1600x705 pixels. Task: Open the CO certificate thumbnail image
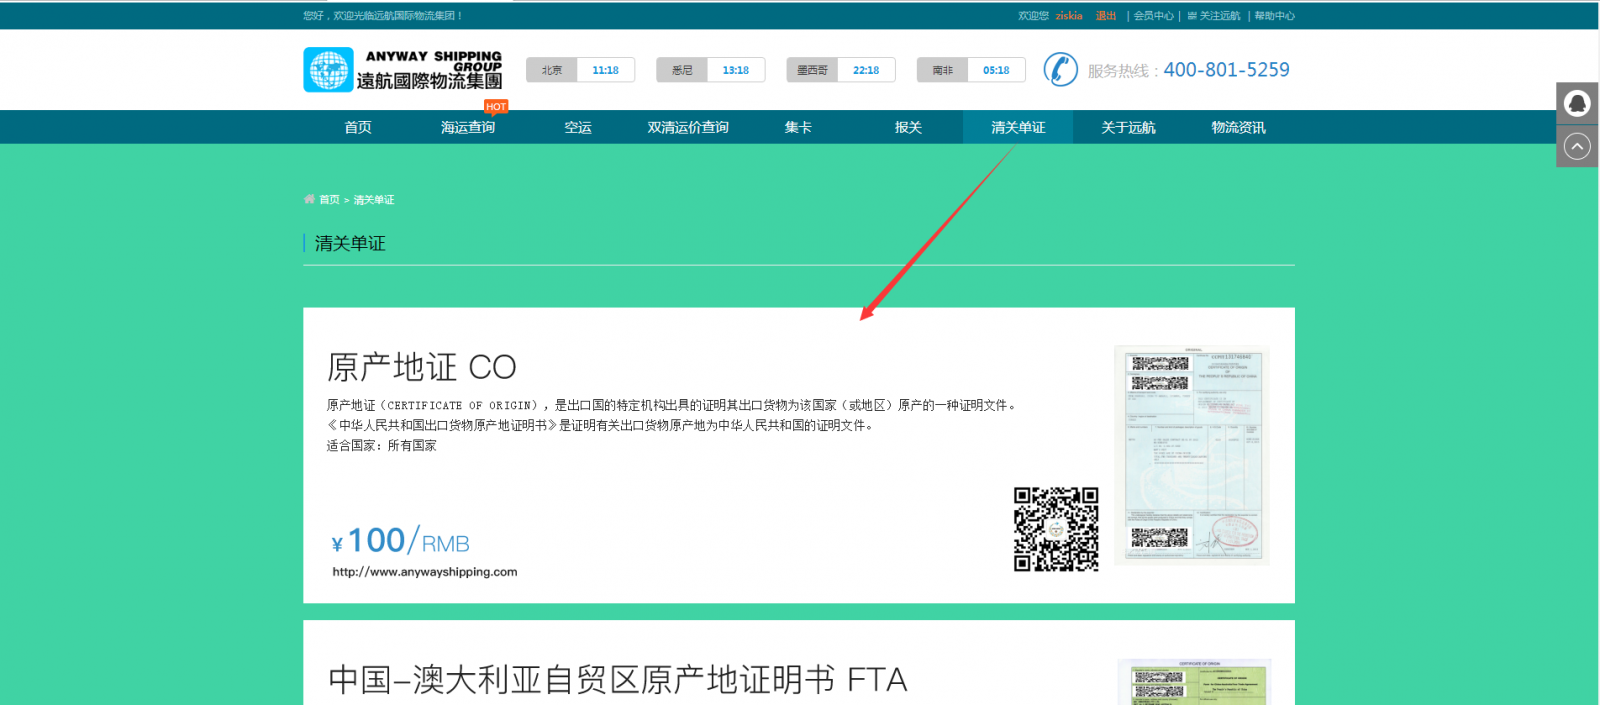[x=1192, y=455]
